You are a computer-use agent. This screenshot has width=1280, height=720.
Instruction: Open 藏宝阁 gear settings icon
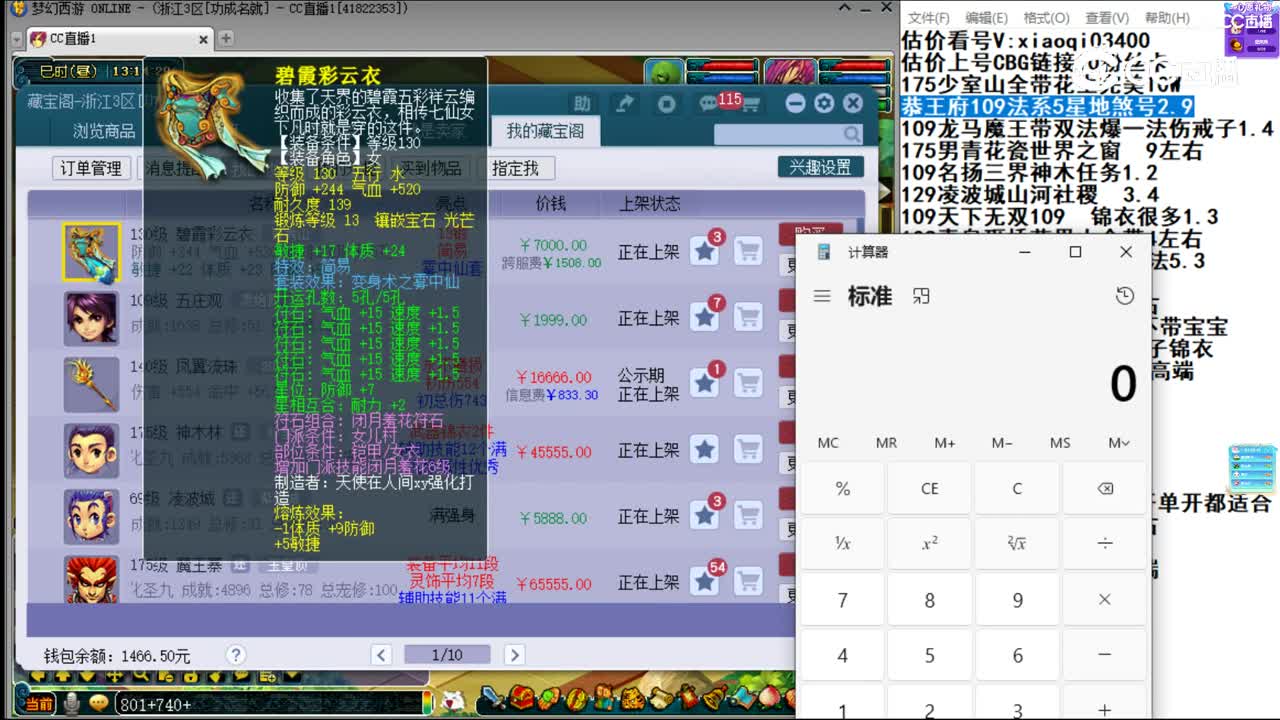[824, 103]
